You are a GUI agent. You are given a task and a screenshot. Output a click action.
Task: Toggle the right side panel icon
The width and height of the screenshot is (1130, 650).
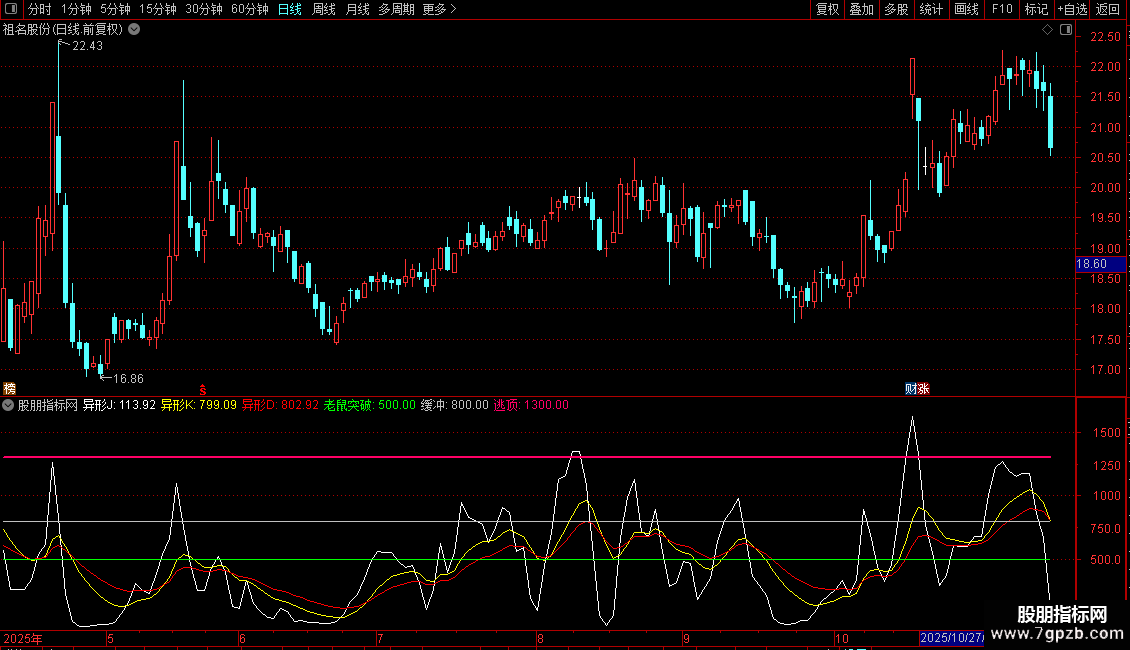pyautogui.click(x=1065, y=30)
